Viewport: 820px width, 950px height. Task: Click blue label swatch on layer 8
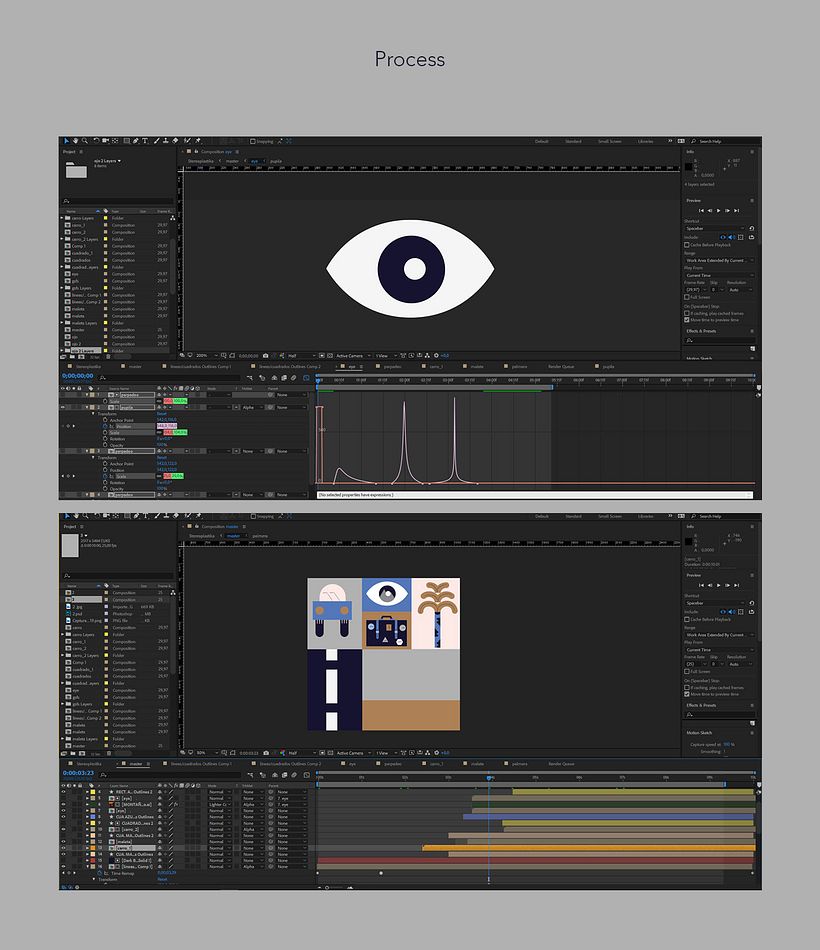point(93,817)
